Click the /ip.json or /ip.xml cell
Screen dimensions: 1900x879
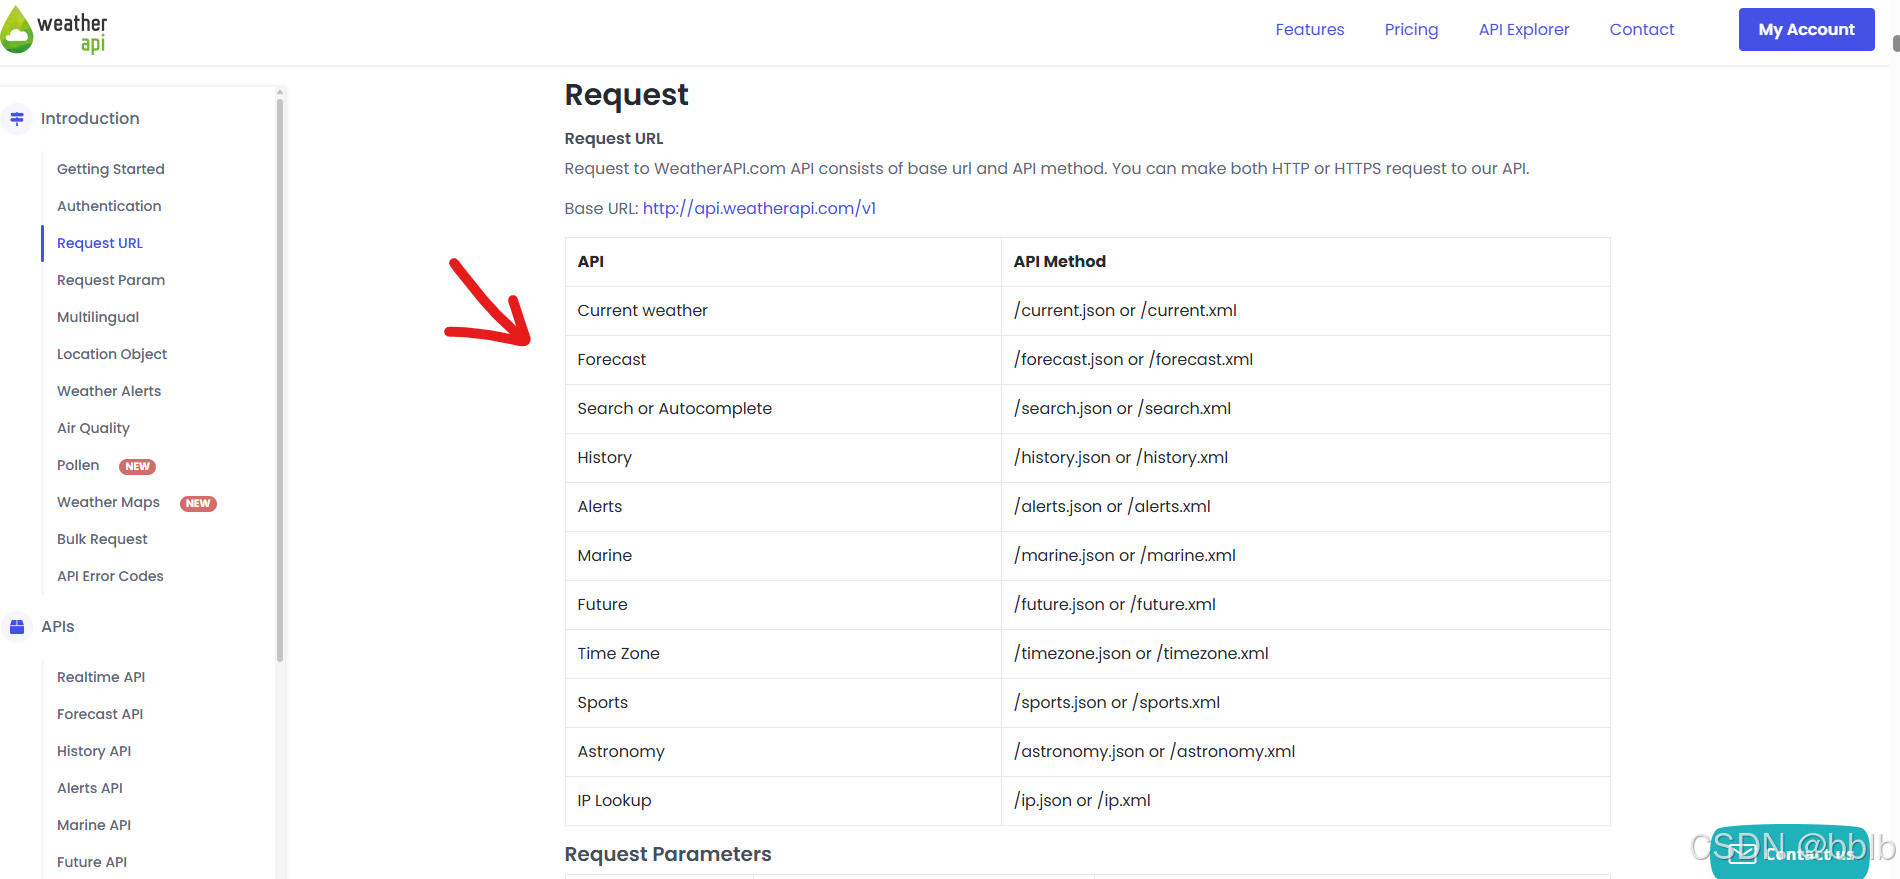coord(1305,801)
